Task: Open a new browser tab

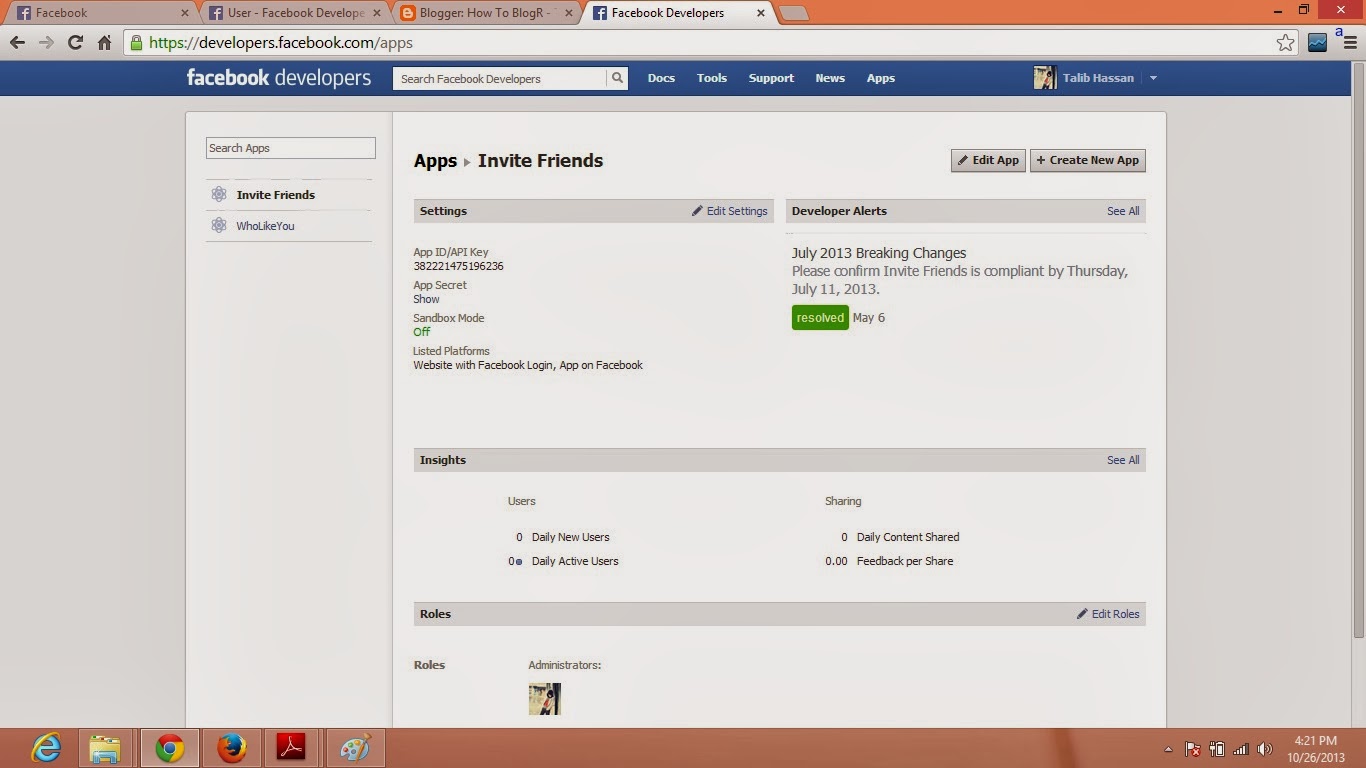Action: pos(793,13)
